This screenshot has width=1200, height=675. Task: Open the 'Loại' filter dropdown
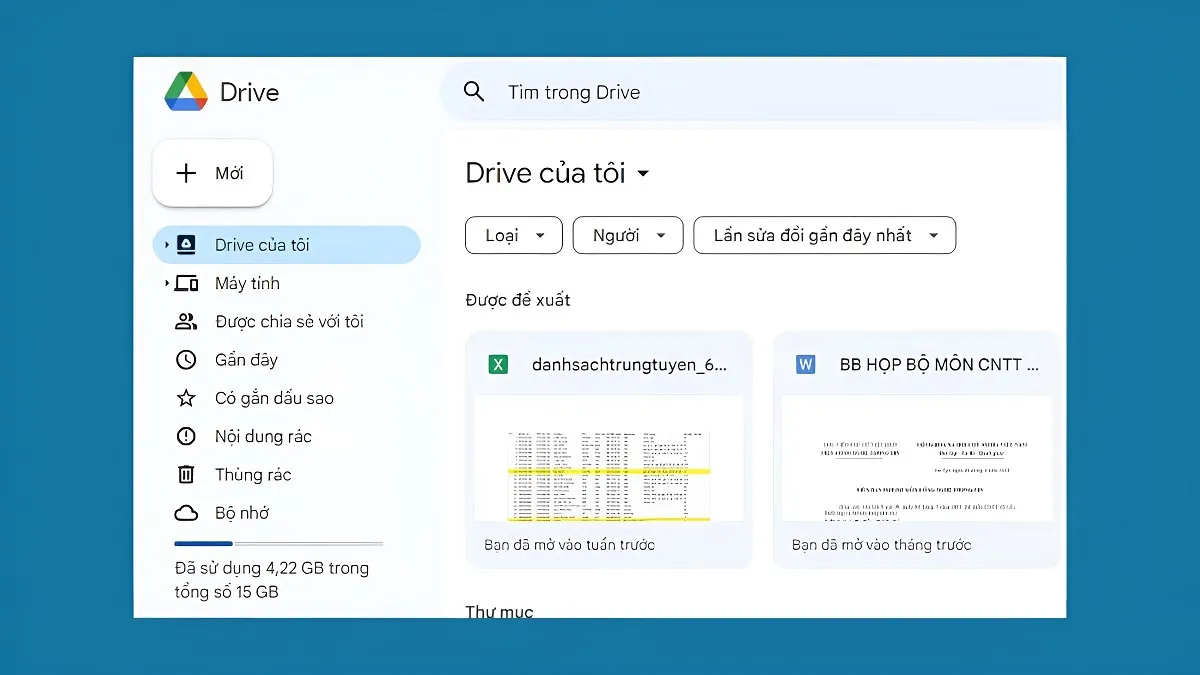[x=513, y=235]
